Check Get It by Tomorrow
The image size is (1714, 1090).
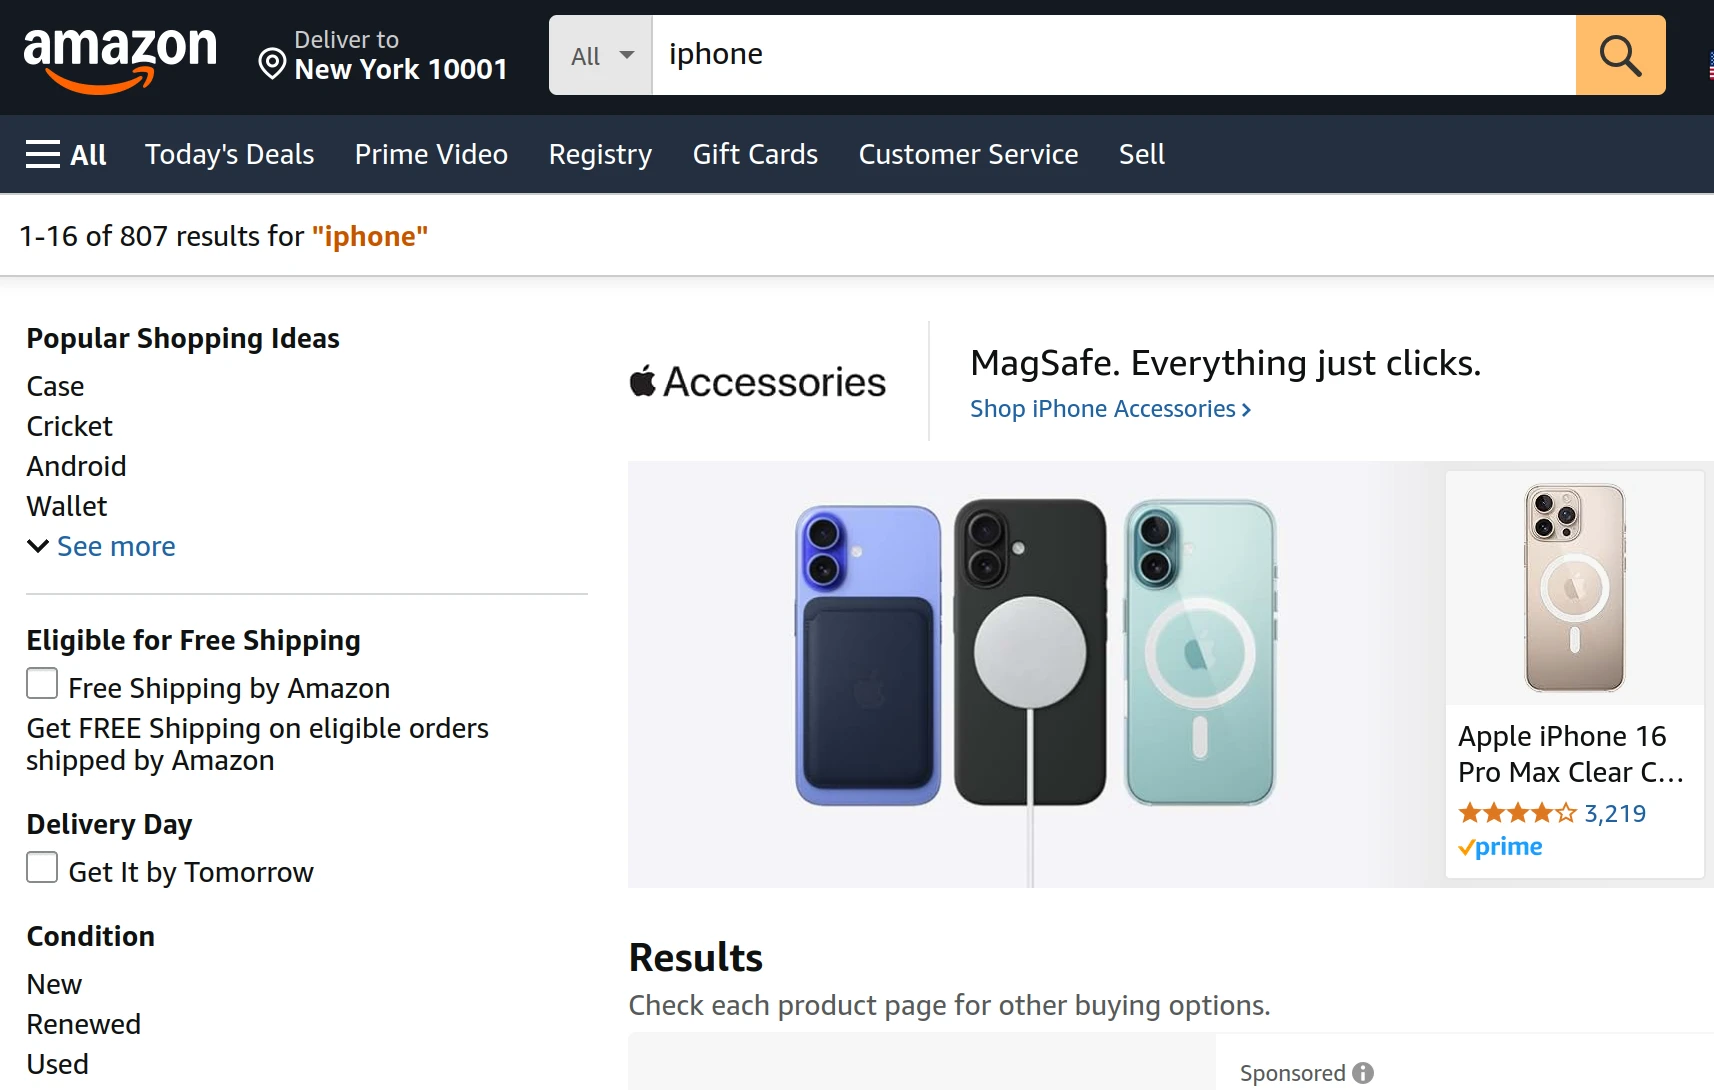(x=41, y=867)
